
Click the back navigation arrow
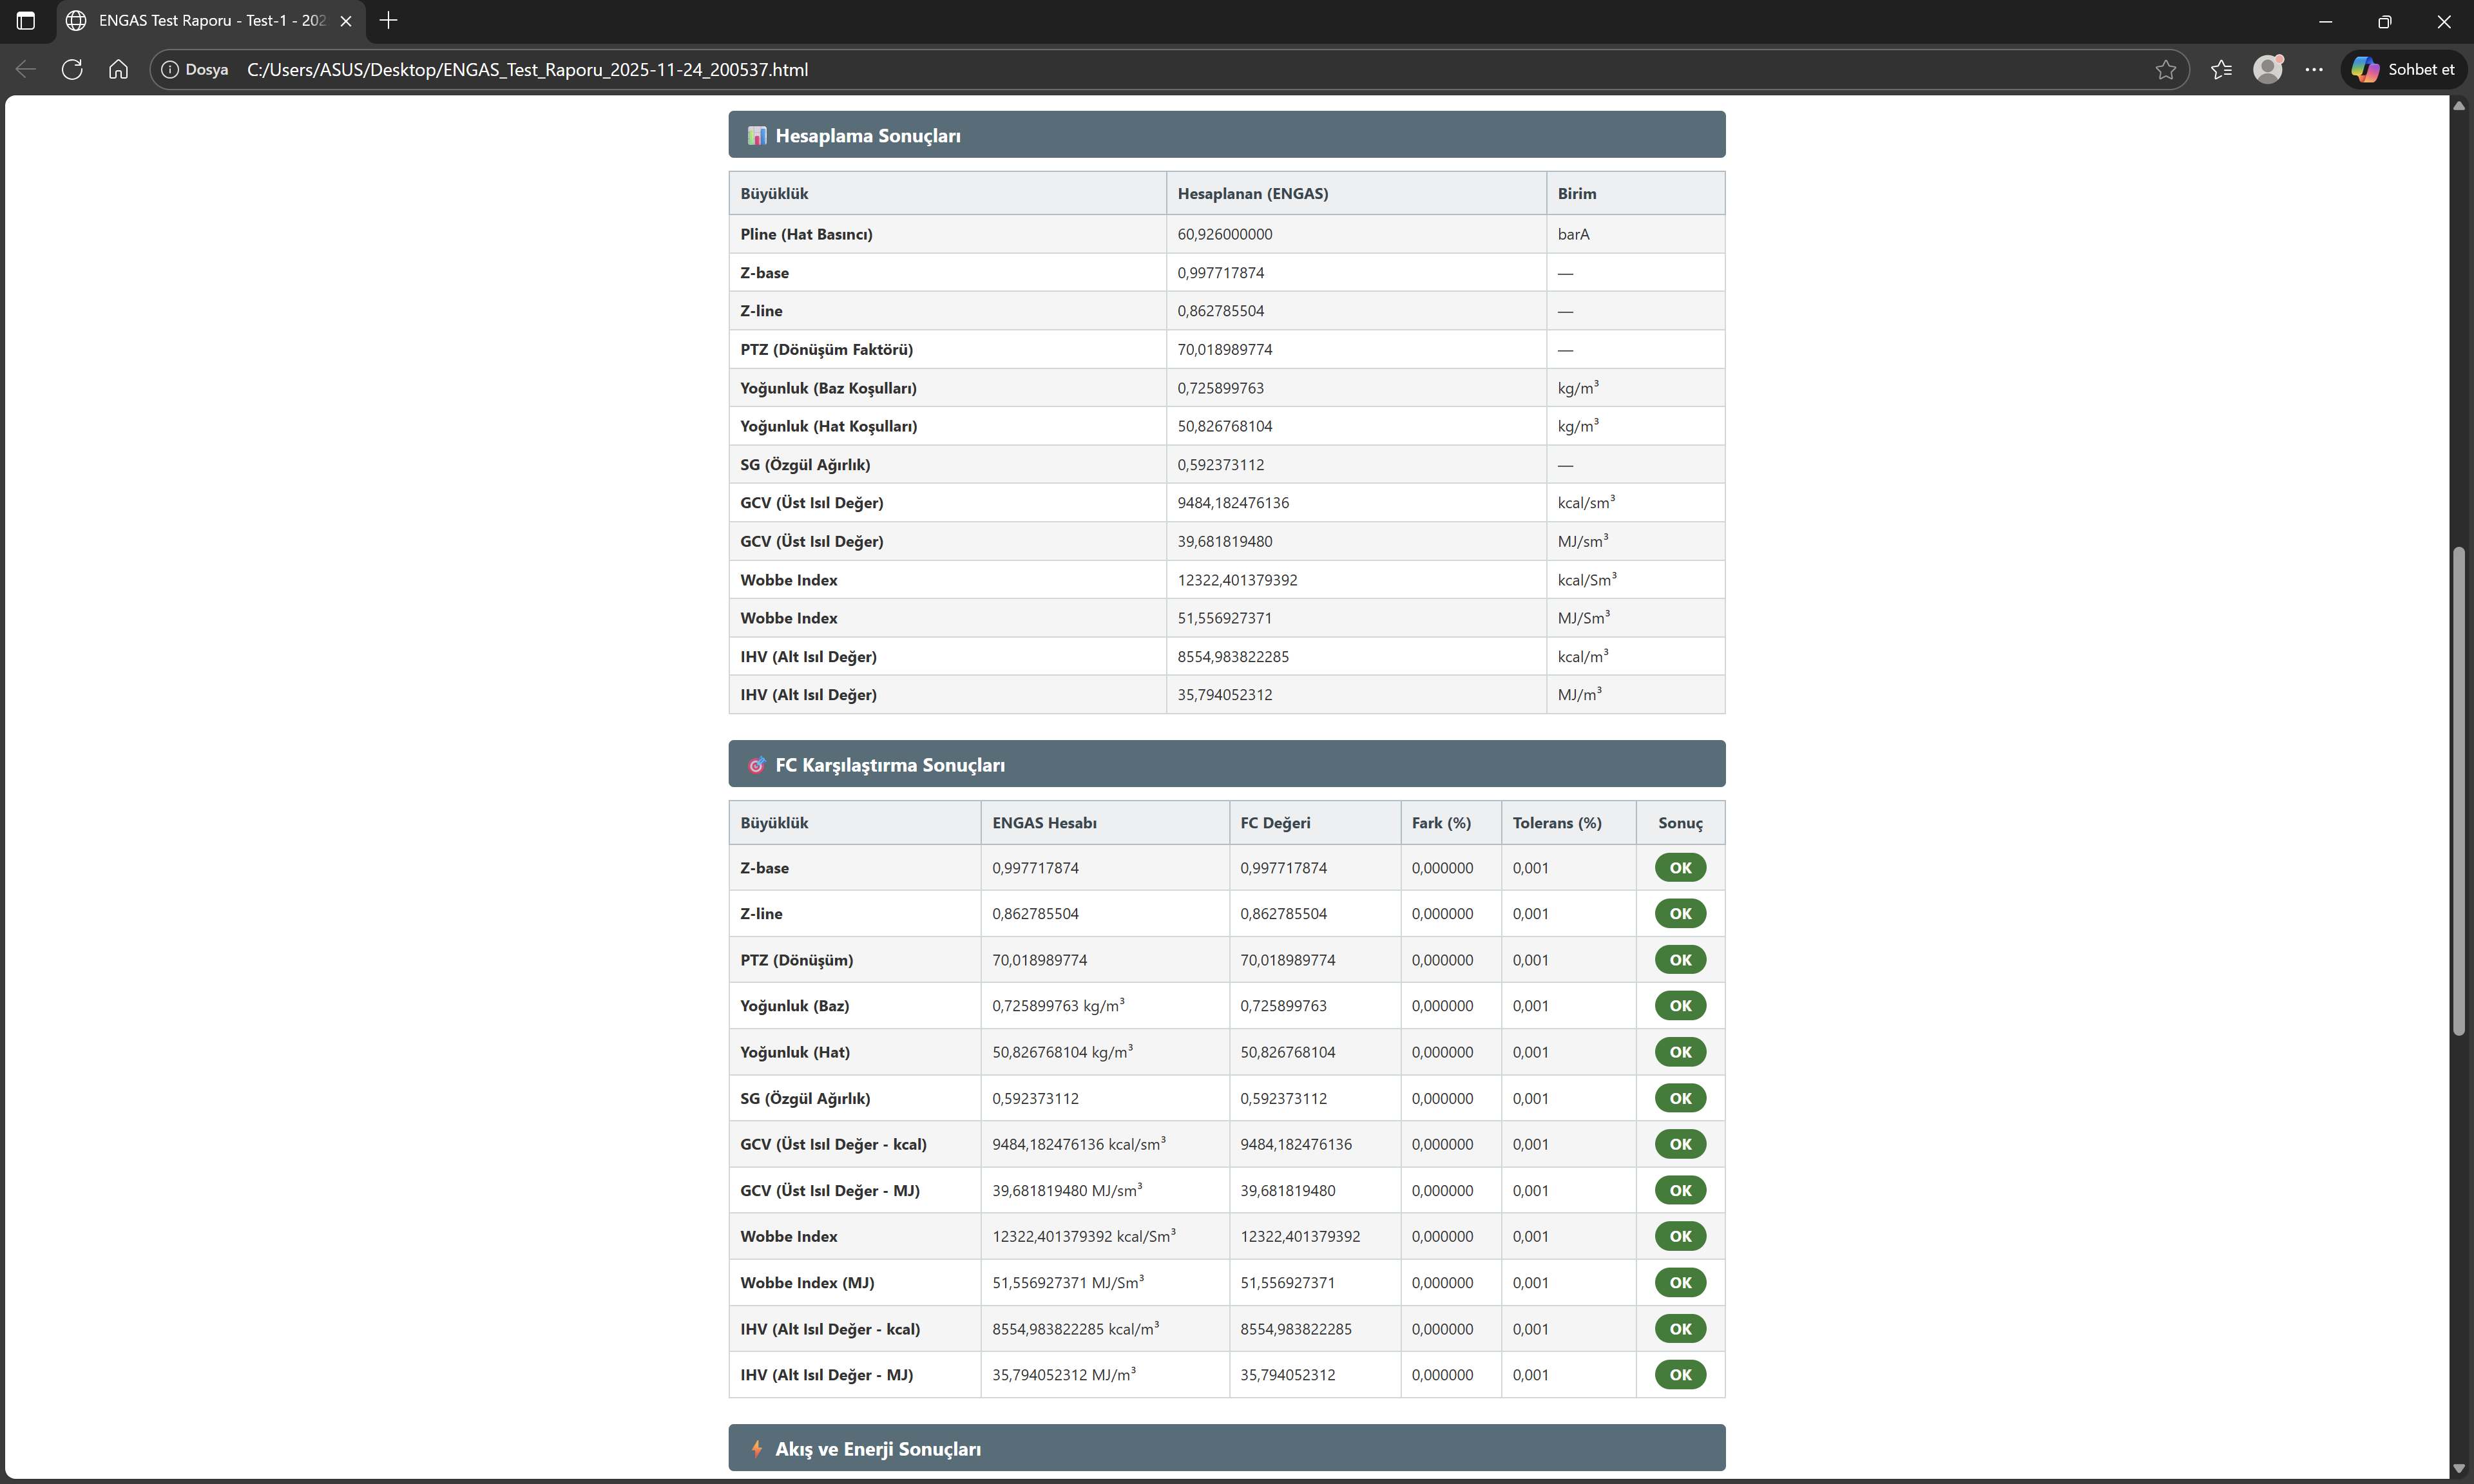(x=26, y=69)
